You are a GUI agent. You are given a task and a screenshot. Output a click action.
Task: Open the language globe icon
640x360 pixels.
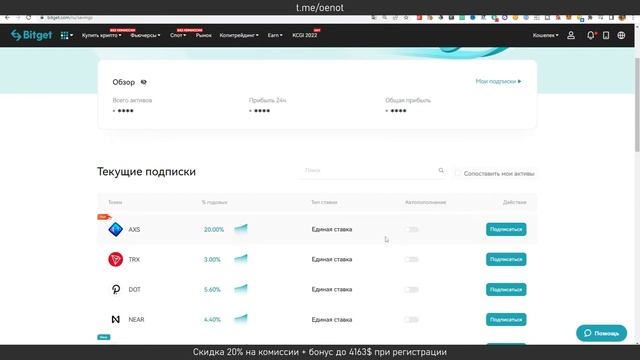(x=621, y=36)
